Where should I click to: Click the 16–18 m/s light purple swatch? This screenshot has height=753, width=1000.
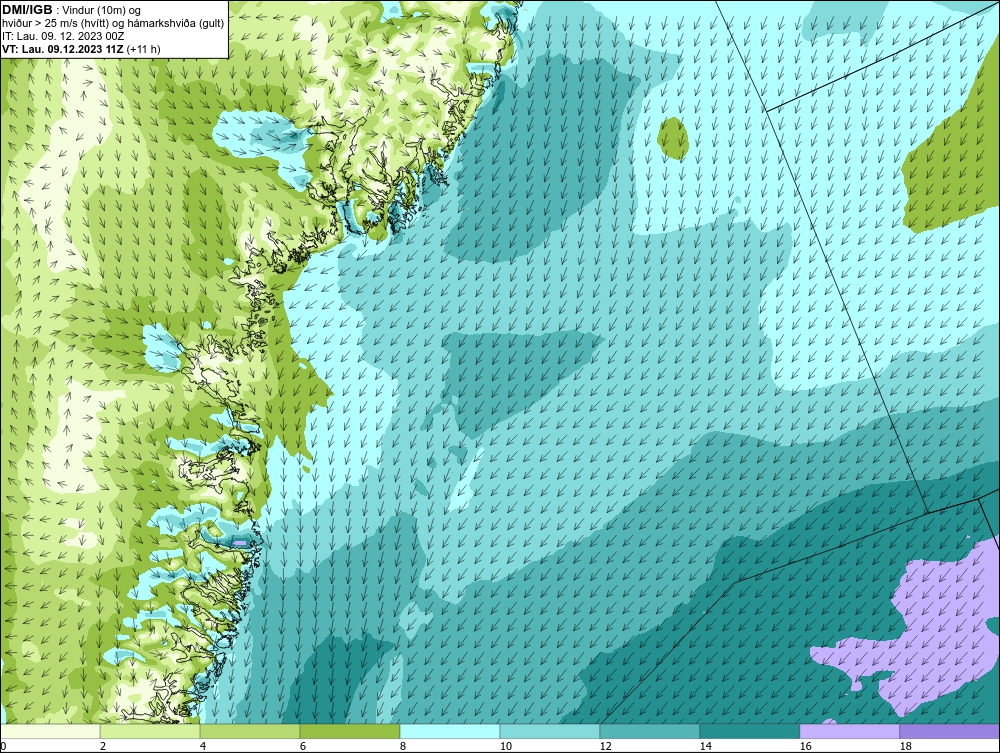click(x=849, y=731)
